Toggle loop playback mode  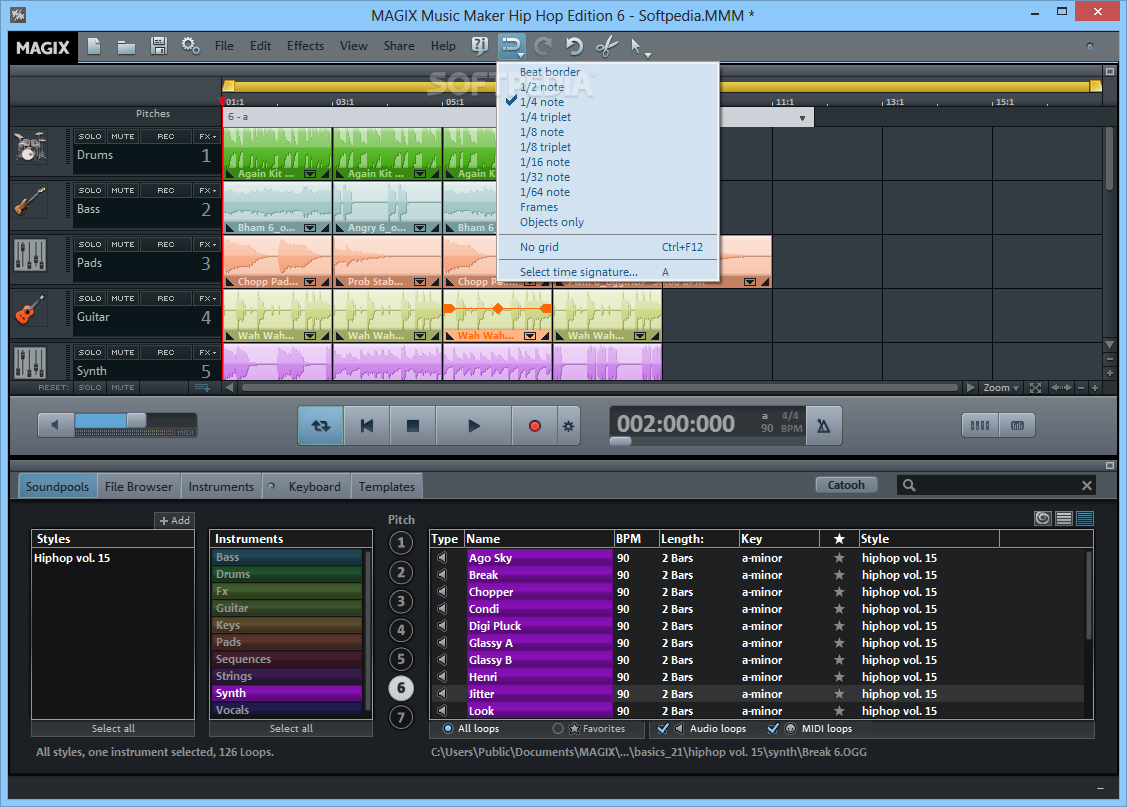pyautogui.click(x=321, y=426)
